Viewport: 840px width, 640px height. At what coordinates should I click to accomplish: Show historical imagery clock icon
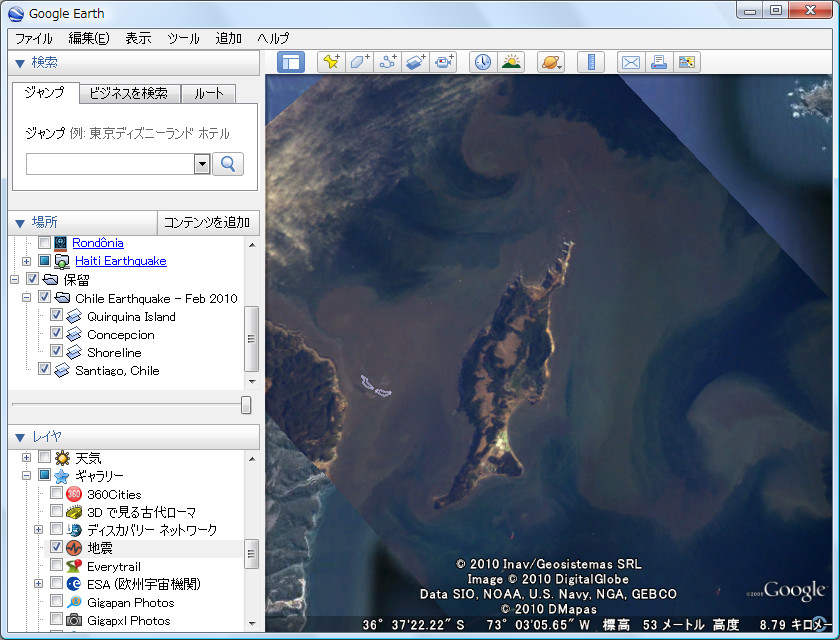point(483,62)
